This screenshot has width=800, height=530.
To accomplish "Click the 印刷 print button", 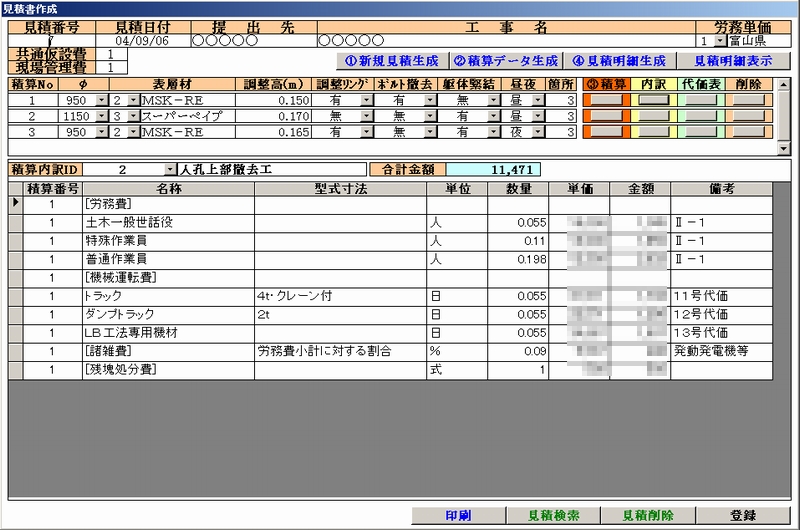I will (458, 516).
